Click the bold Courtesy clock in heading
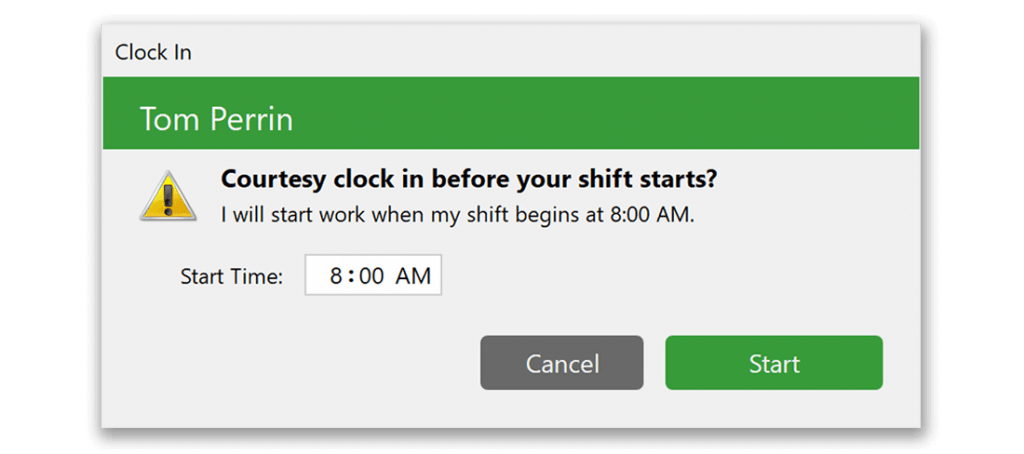Image resolution: width=1024 pixels, height=454 pixels. pos(468,180)
